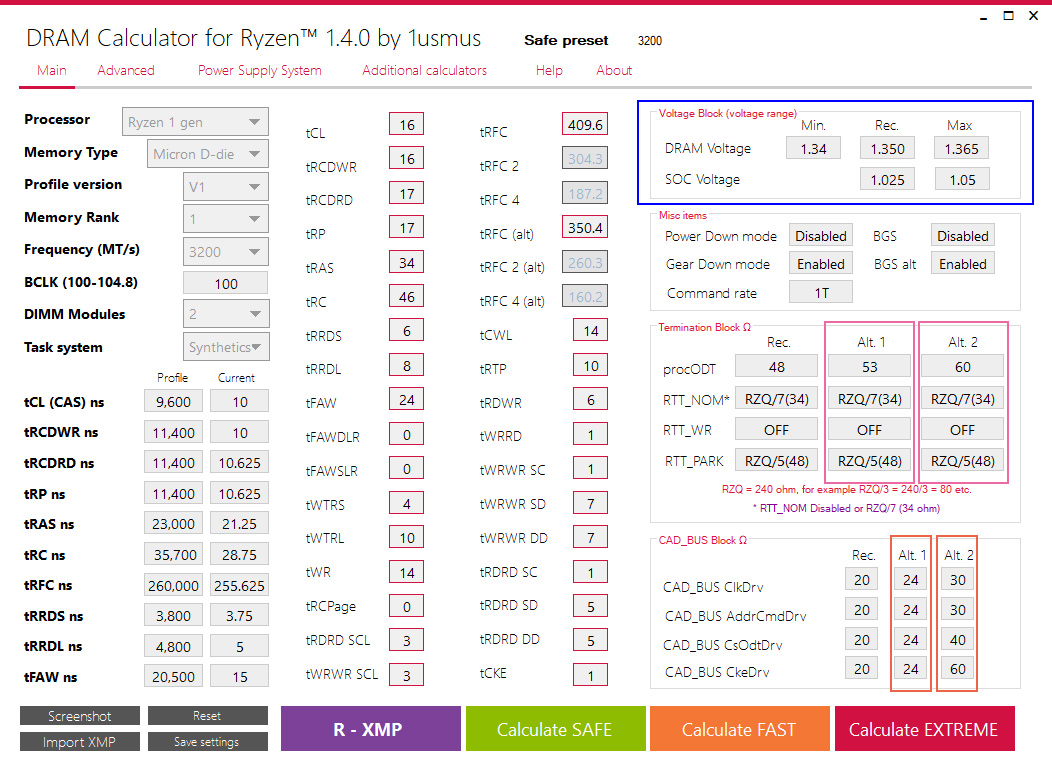Expand the Frequency (MT/s) dropdown
1052x771 pixels.
tap(225, 252)
